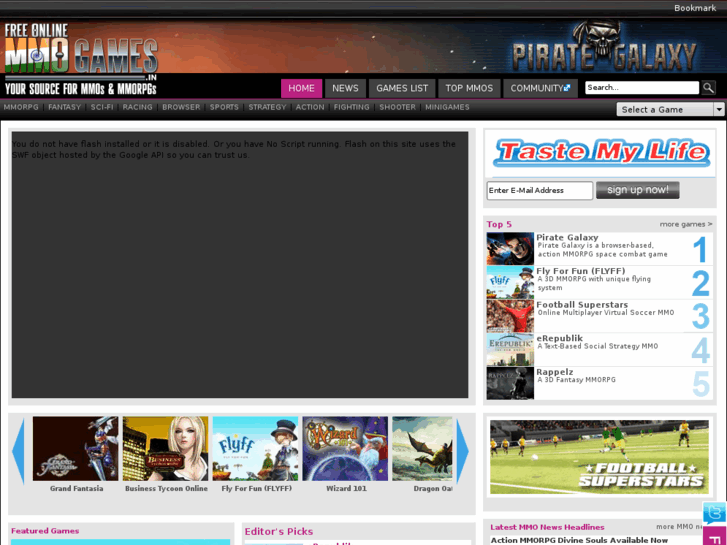Select the FANTASY category
This screenshot has width=727, height=545.
(64, 107)
